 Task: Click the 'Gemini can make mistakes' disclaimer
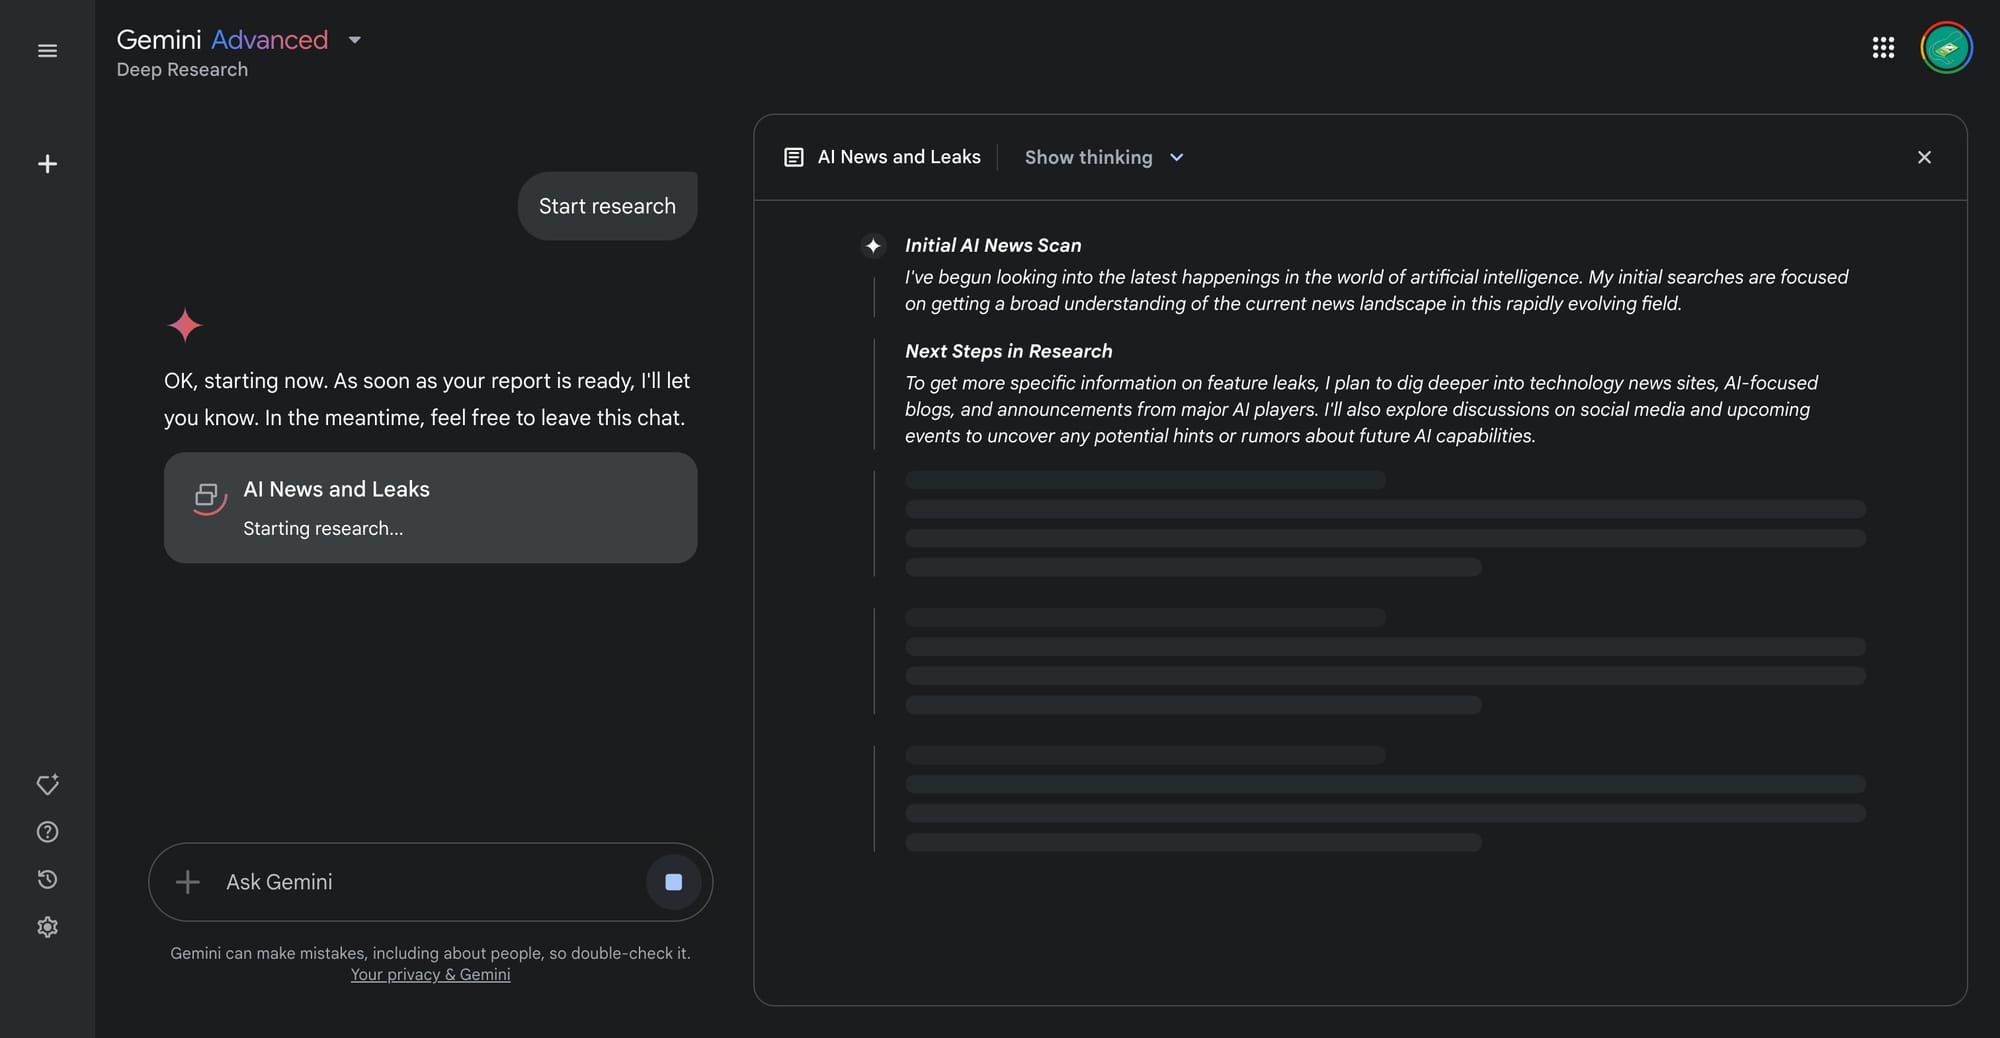tap(430, 953)
